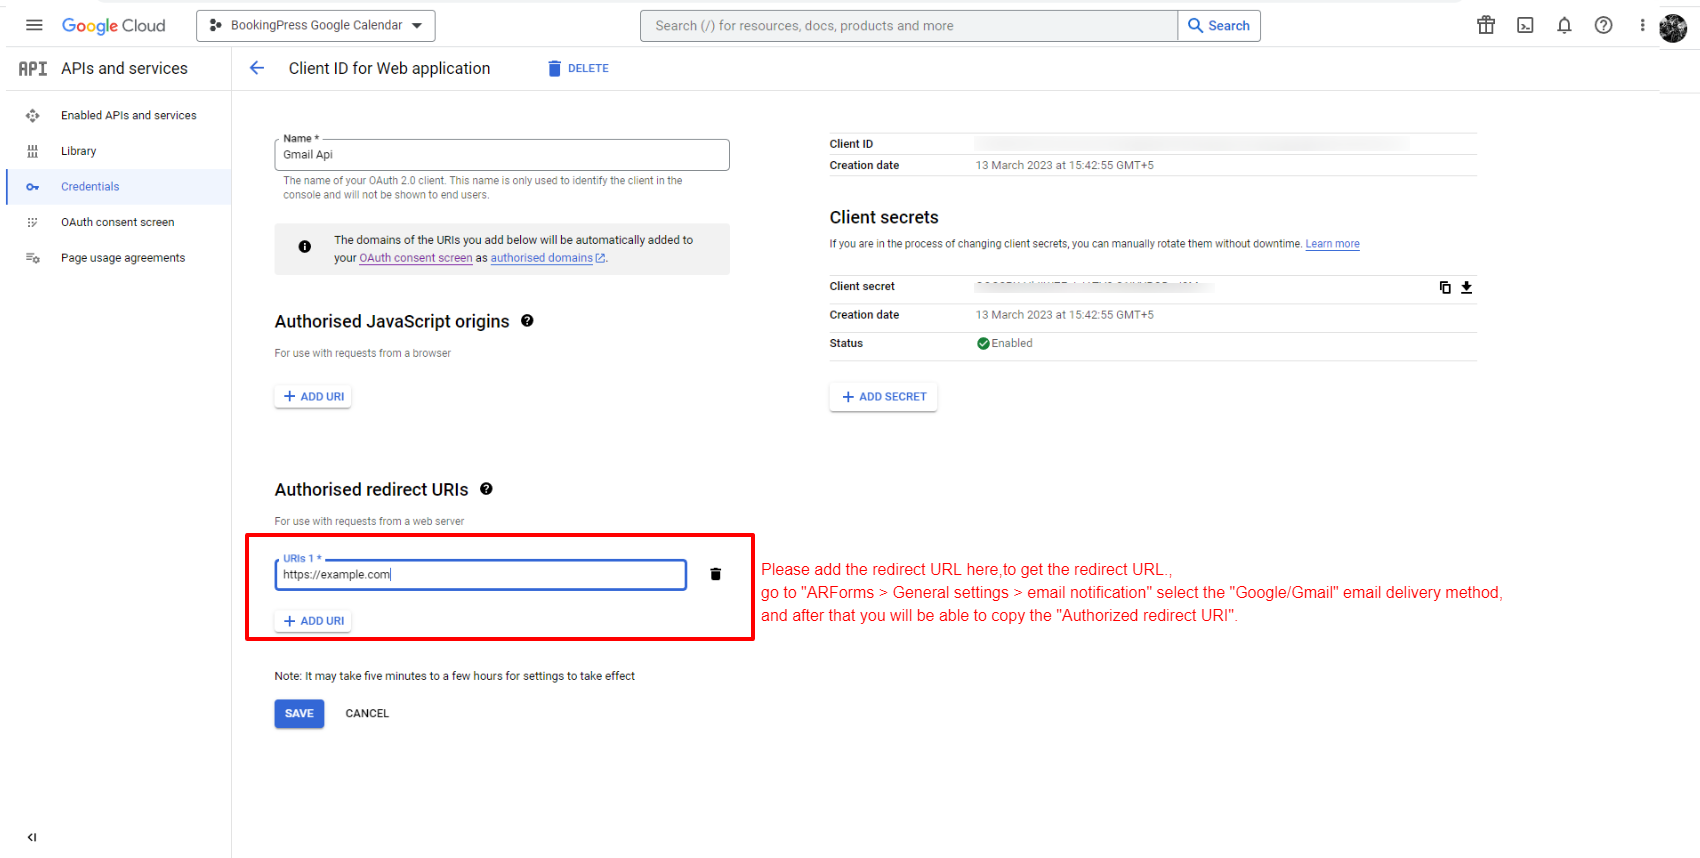Show help for Authorised JavaScript origins

[527, 321]
